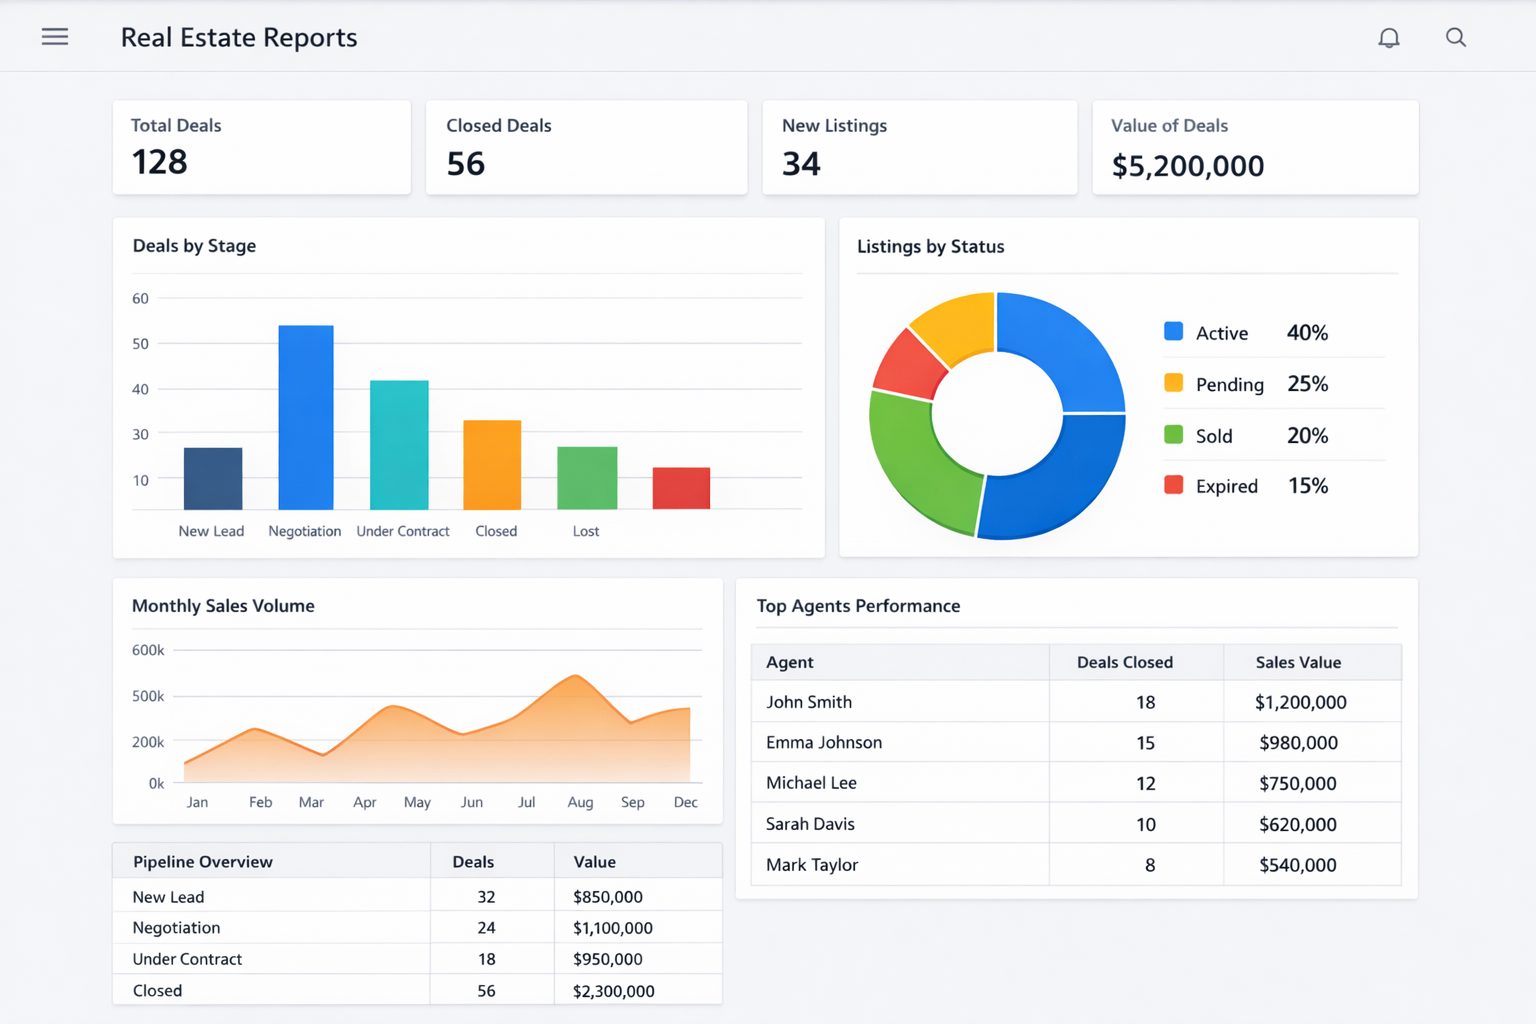1536x1024 pixels.
Task: Expand the Deals Closed column header
Action: [1125, 662]
